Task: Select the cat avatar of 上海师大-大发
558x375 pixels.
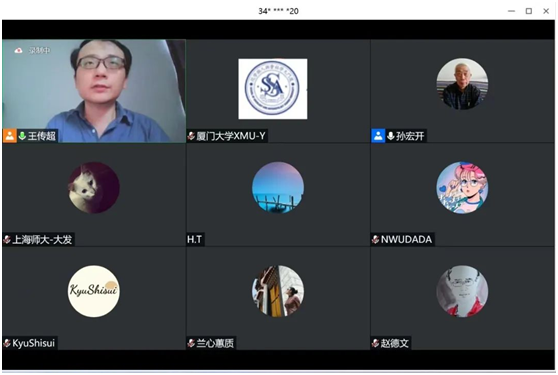Action: [x=94, y=188]
